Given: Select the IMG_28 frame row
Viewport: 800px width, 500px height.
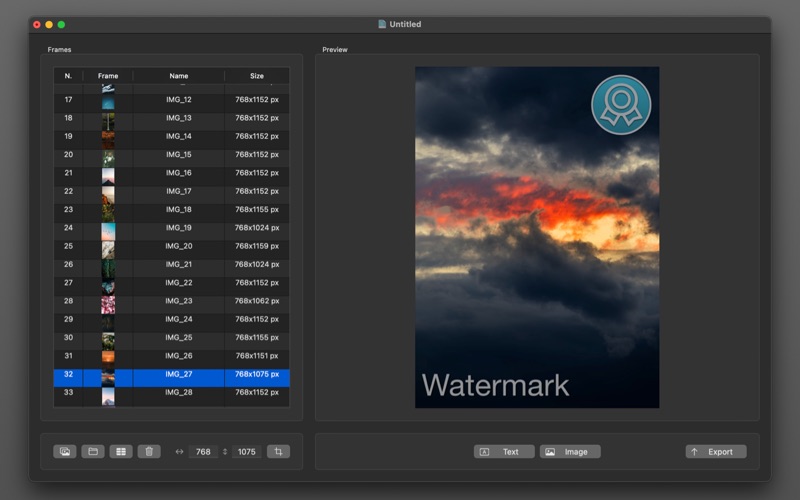Looking at the screenshot, I should click(x=178, y=393).
